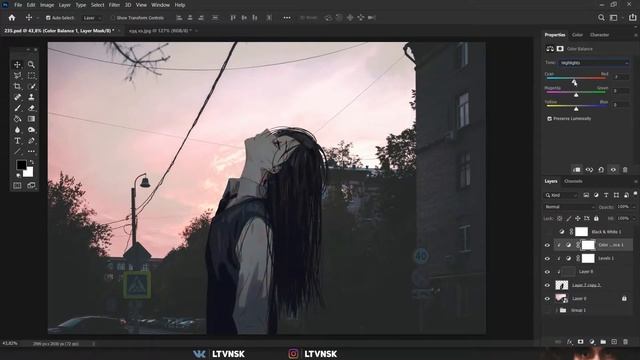Reset Color Balance adjustment defaults
Screen dimensions: 640x360
point(601,169)
